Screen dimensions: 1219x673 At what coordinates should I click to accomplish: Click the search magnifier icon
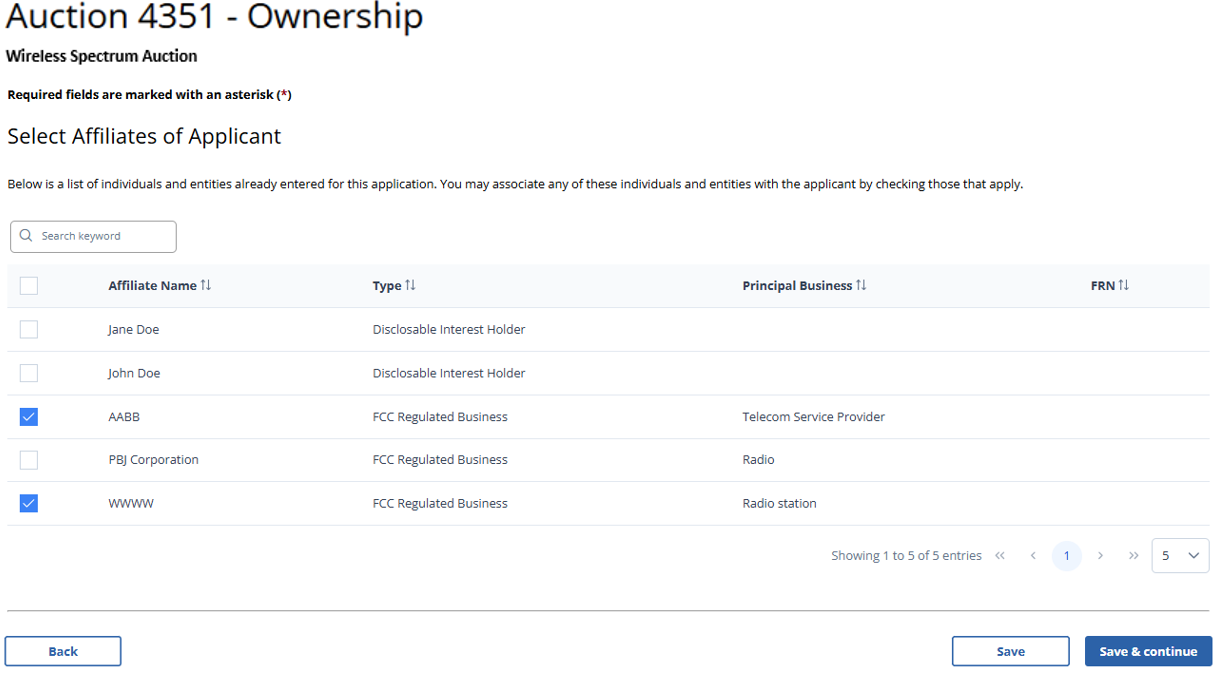click(26, 236)
